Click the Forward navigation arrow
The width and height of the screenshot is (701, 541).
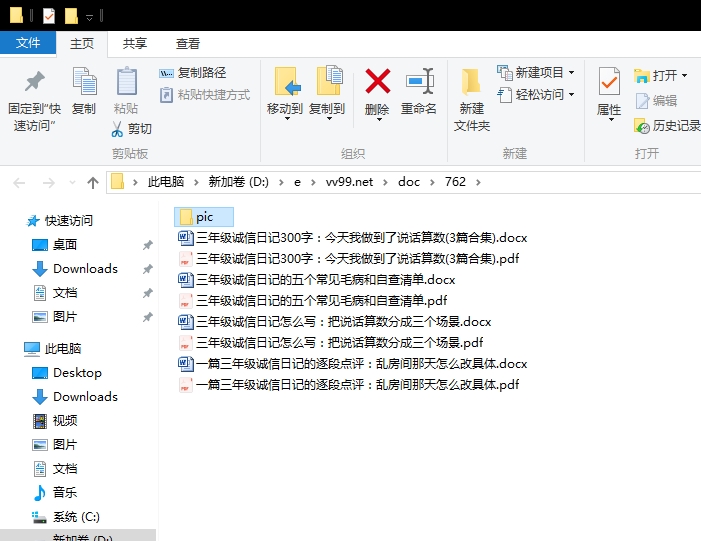click(x=48, y=182)
